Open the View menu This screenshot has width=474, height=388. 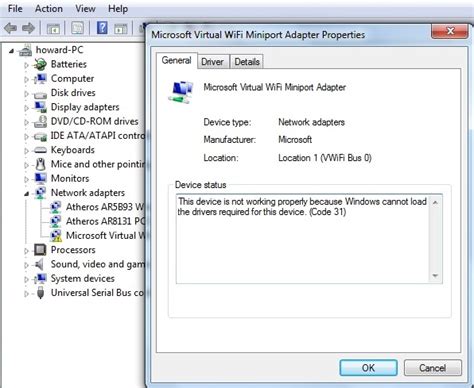85,8
